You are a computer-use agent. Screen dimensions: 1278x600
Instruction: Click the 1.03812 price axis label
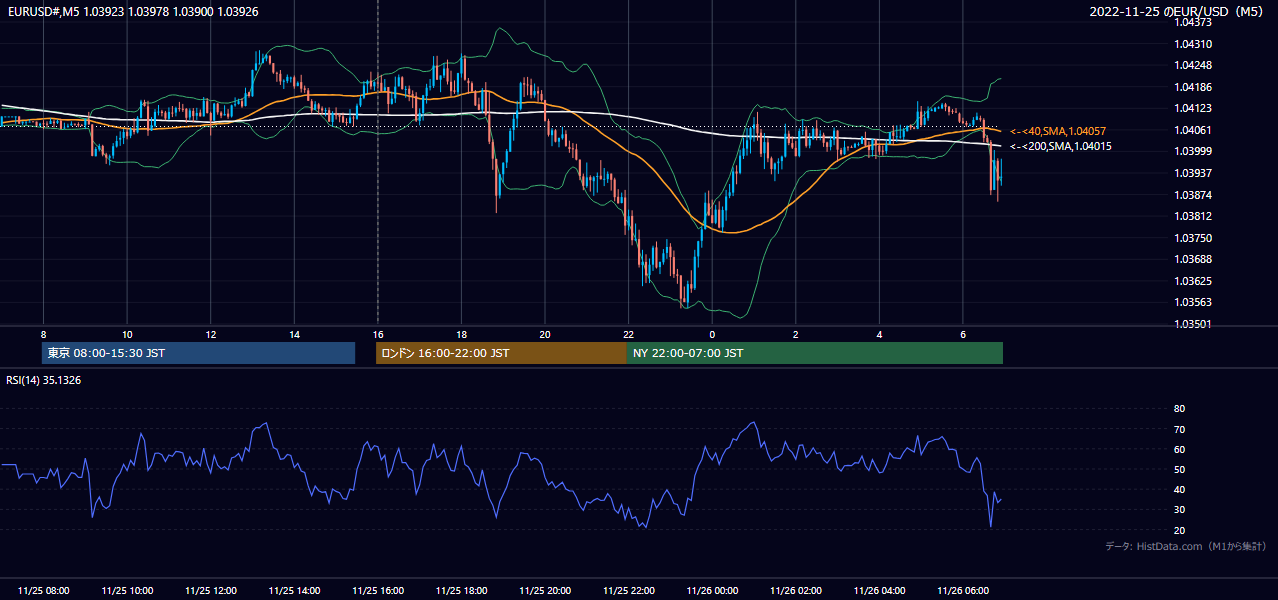(1192, 216)
